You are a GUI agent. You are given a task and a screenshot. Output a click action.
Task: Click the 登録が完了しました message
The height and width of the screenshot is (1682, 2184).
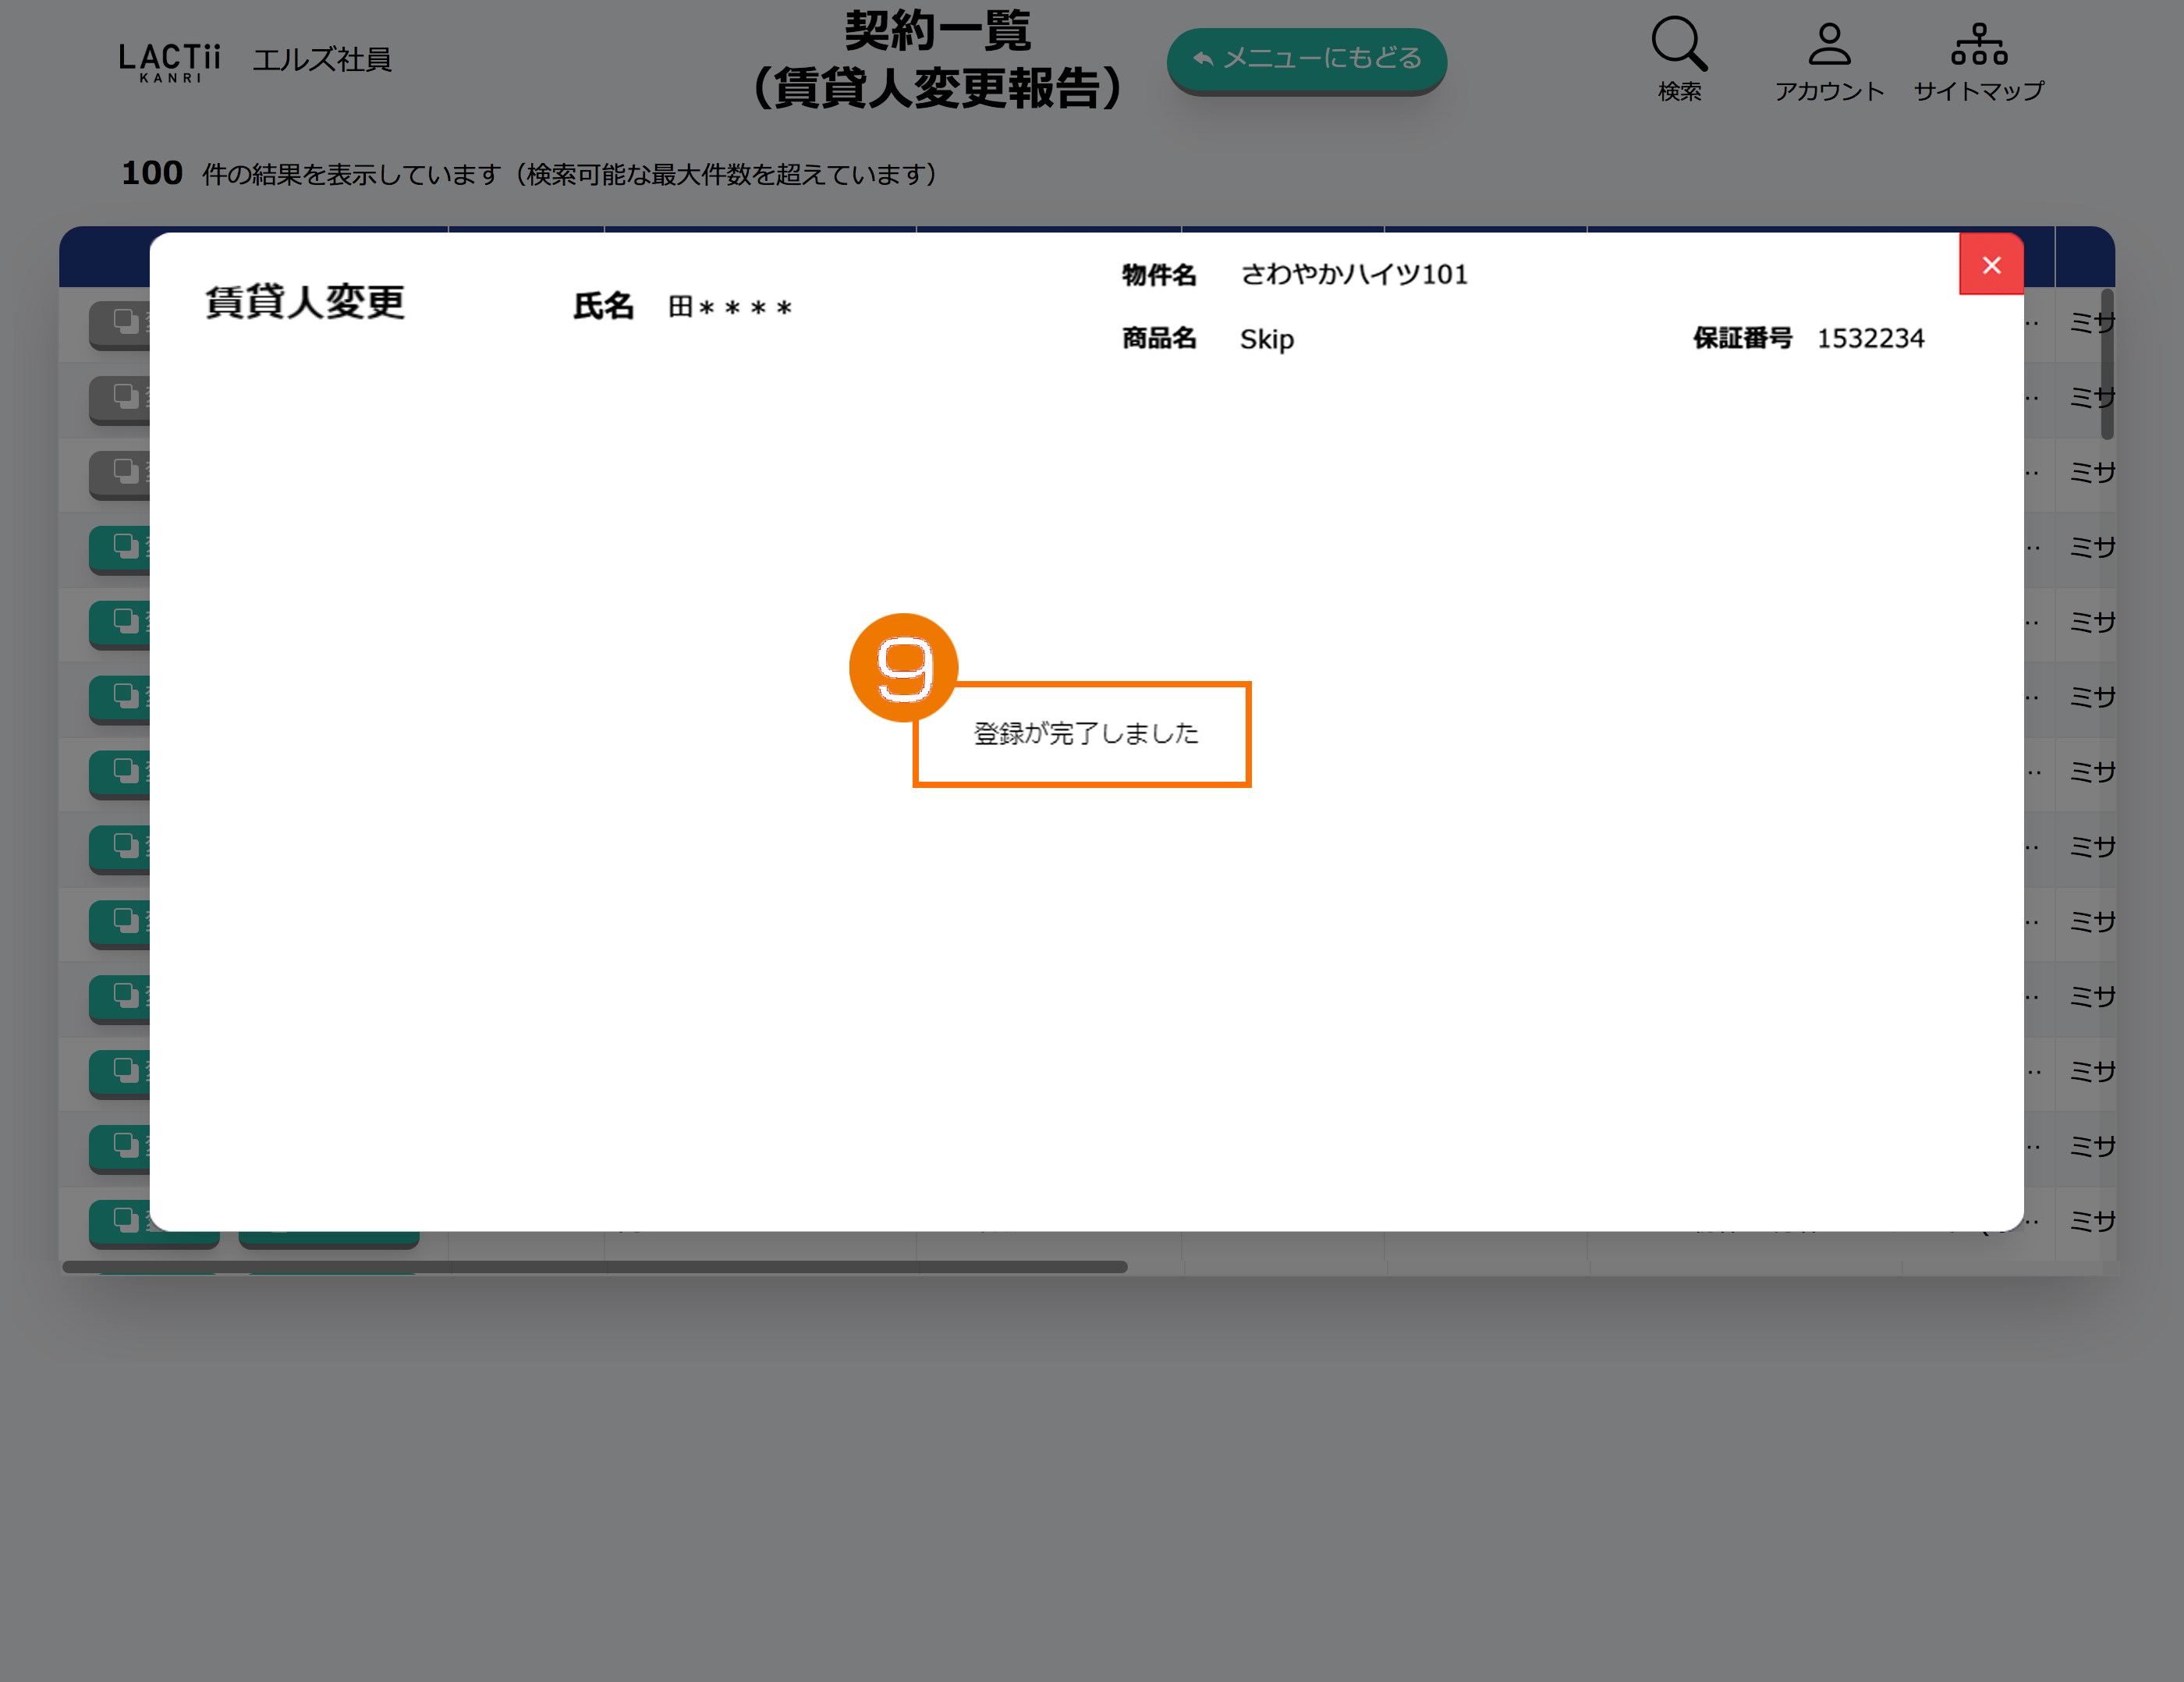coord(1085,734)
